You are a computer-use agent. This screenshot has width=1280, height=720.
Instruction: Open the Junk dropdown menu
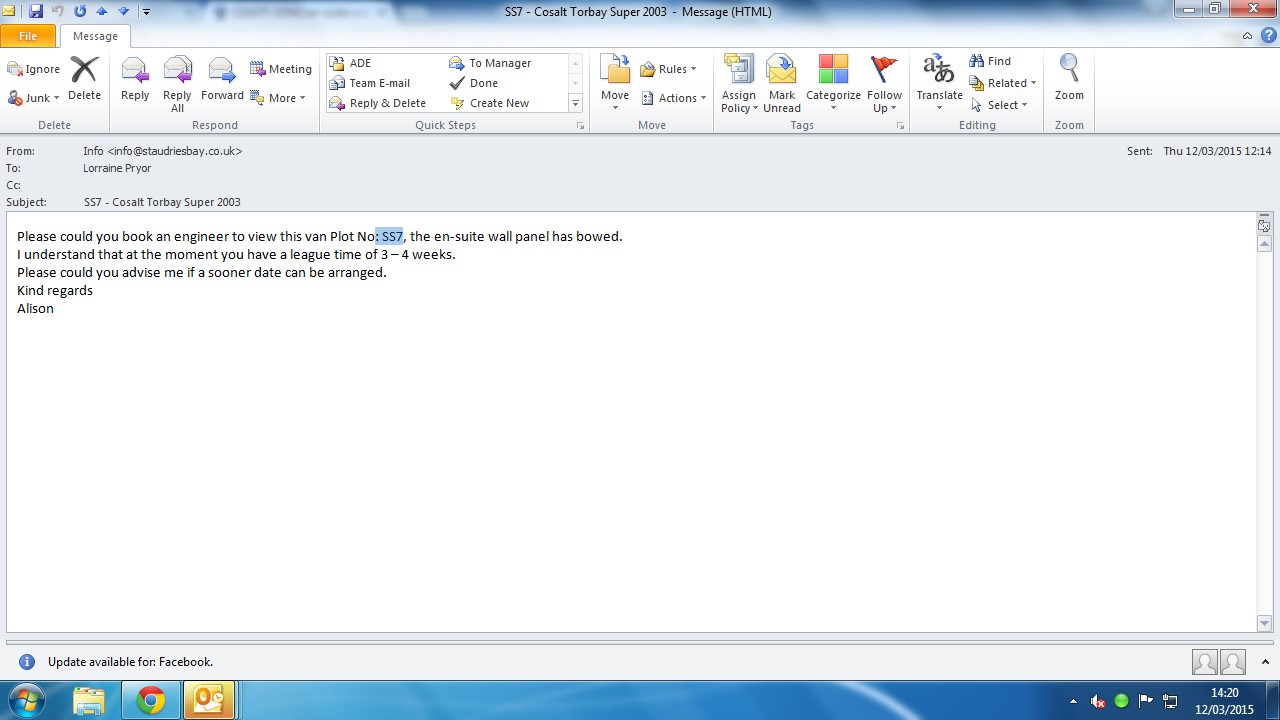coord(34,98)
